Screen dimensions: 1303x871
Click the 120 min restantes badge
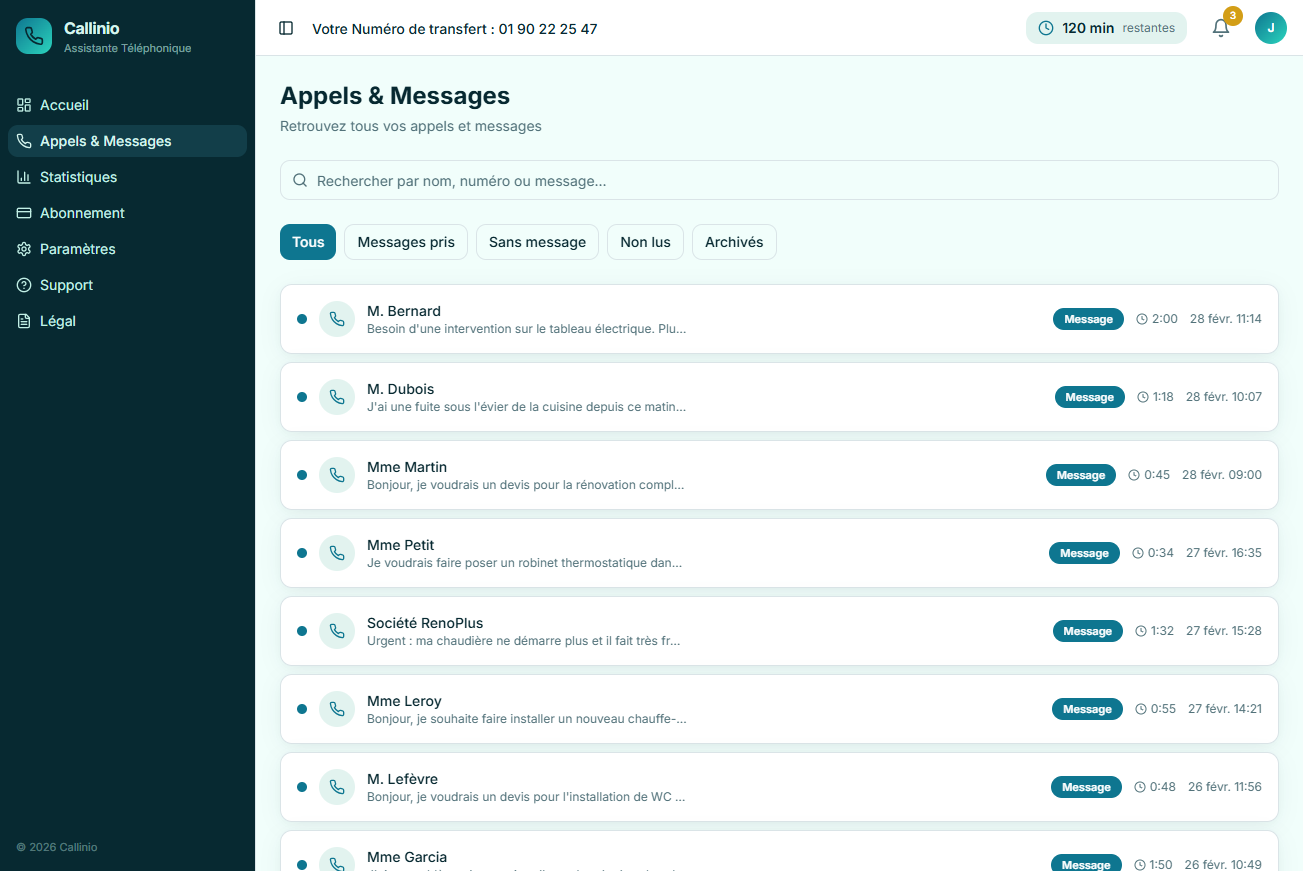(x=1105, y=28)
